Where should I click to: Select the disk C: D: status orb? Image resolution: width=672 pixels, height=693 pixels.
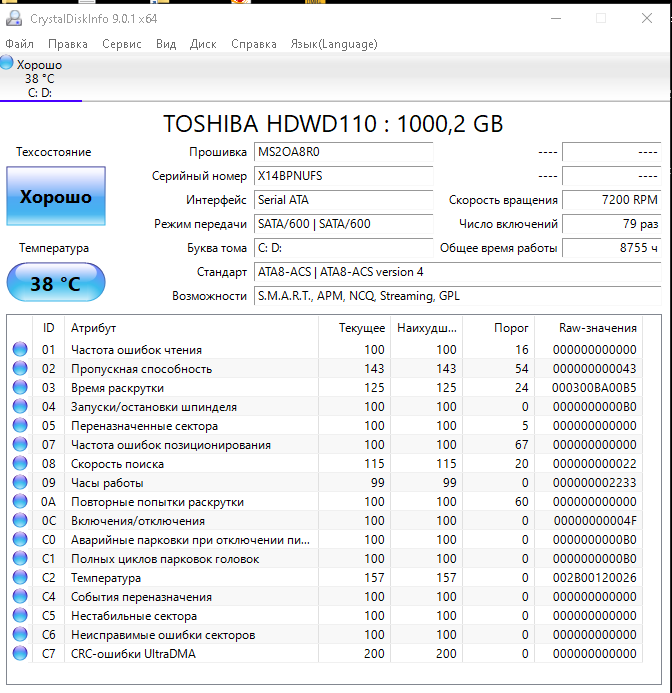point(7,62)
